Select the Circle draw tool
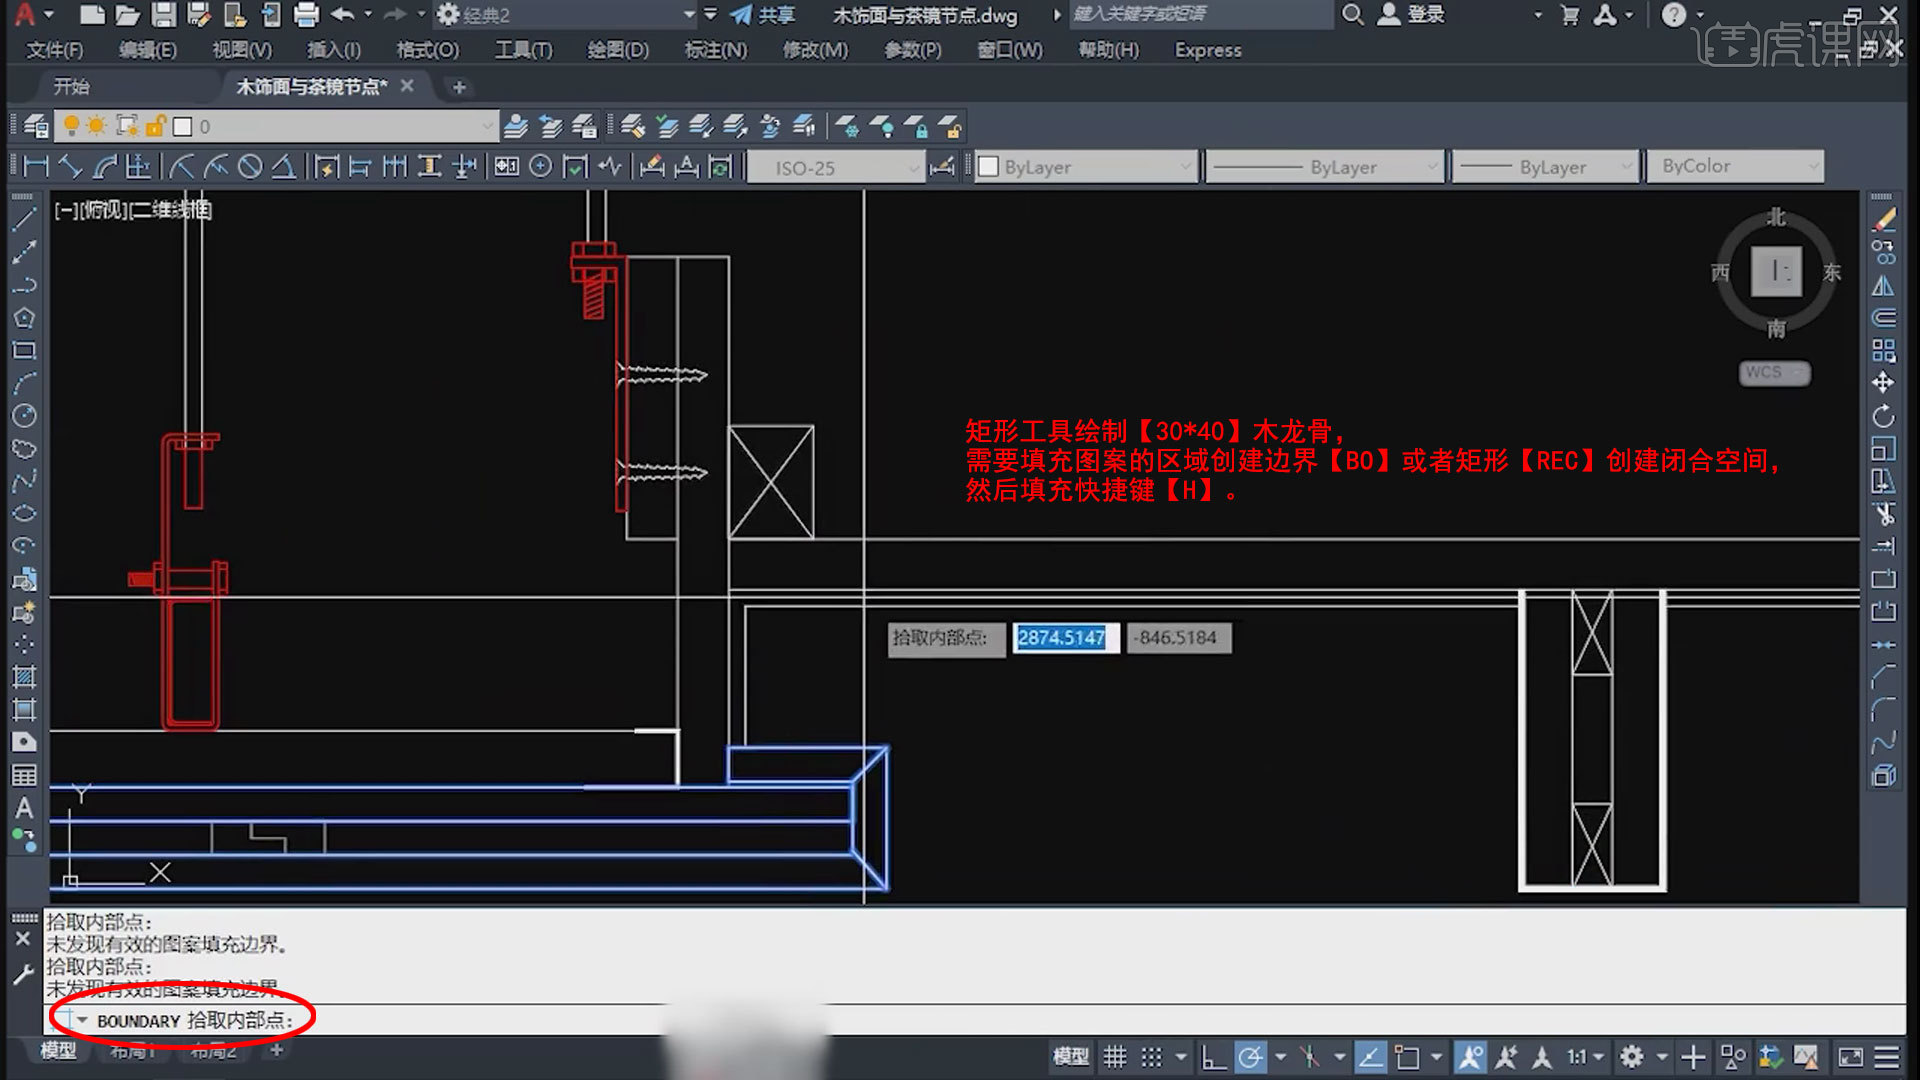The width and height of the screenshot is (1920, 1080). [x=24, y=416]
